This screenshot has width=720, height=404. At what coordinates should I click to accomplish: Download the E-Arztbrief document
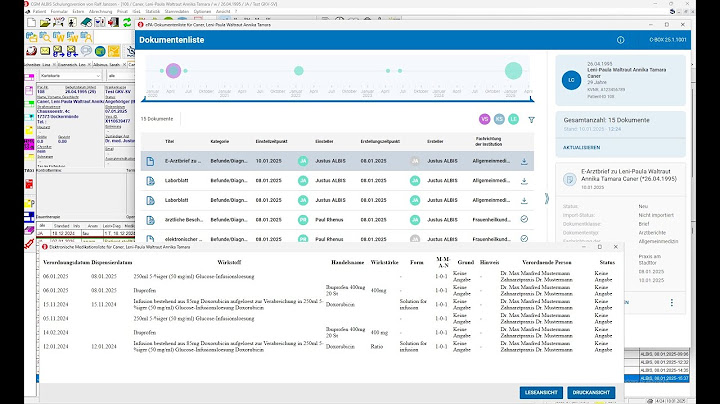(524, 161)
